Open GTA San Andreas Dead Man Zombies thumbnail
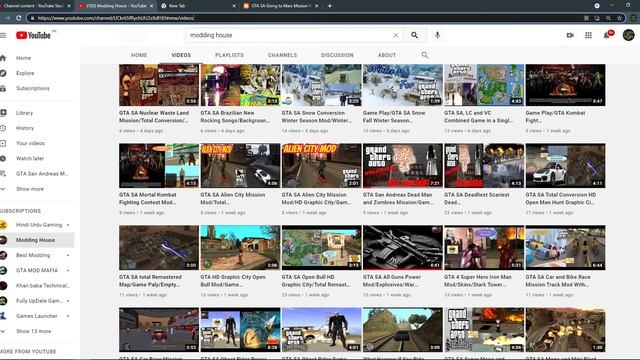640x360 pixels. [403, 166]
